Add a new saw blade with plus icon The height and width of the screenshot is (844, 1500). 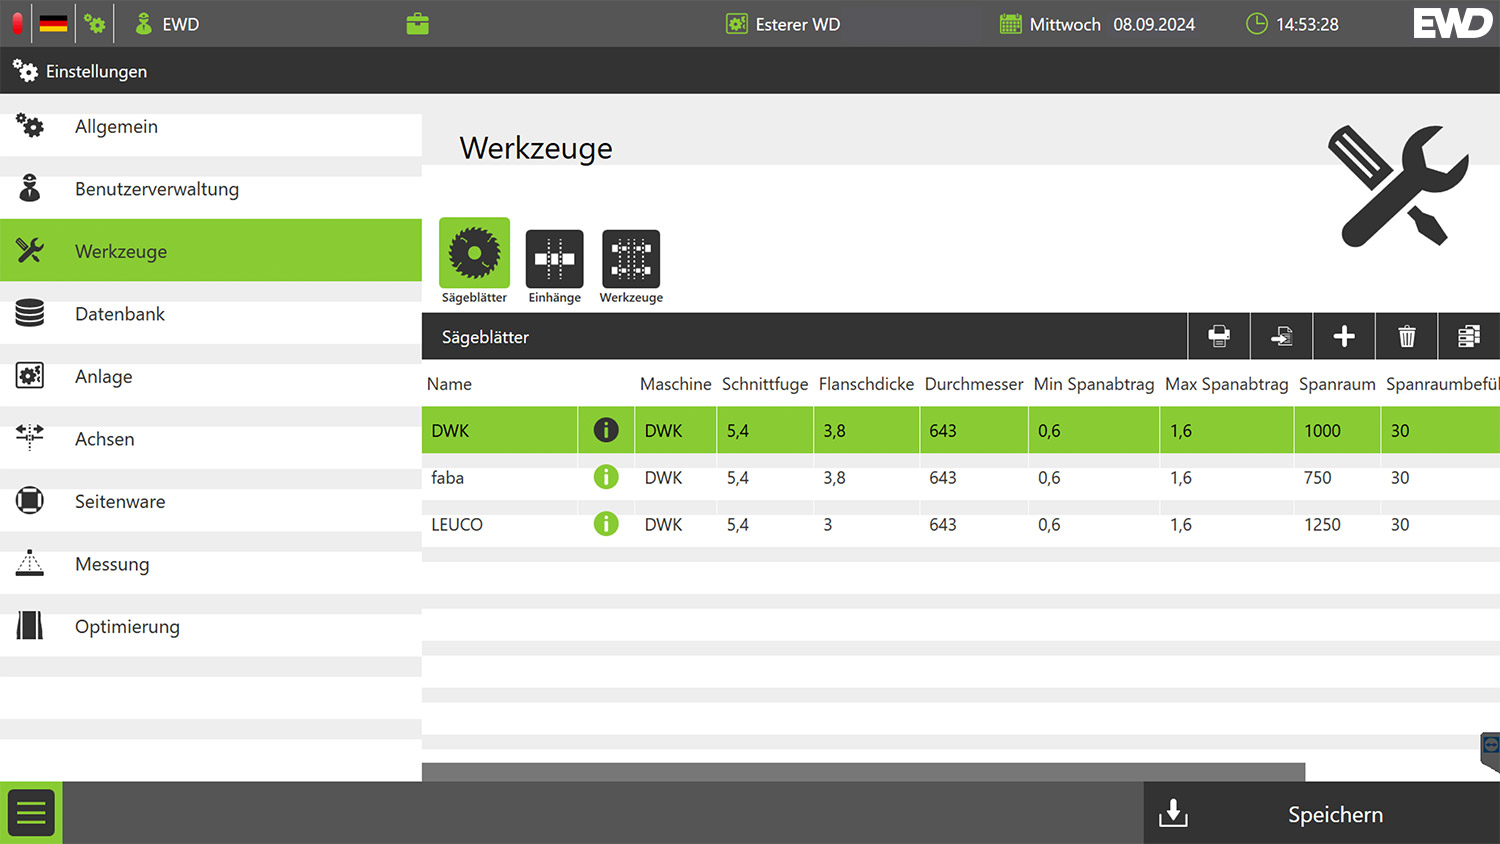coord(1344,337)
